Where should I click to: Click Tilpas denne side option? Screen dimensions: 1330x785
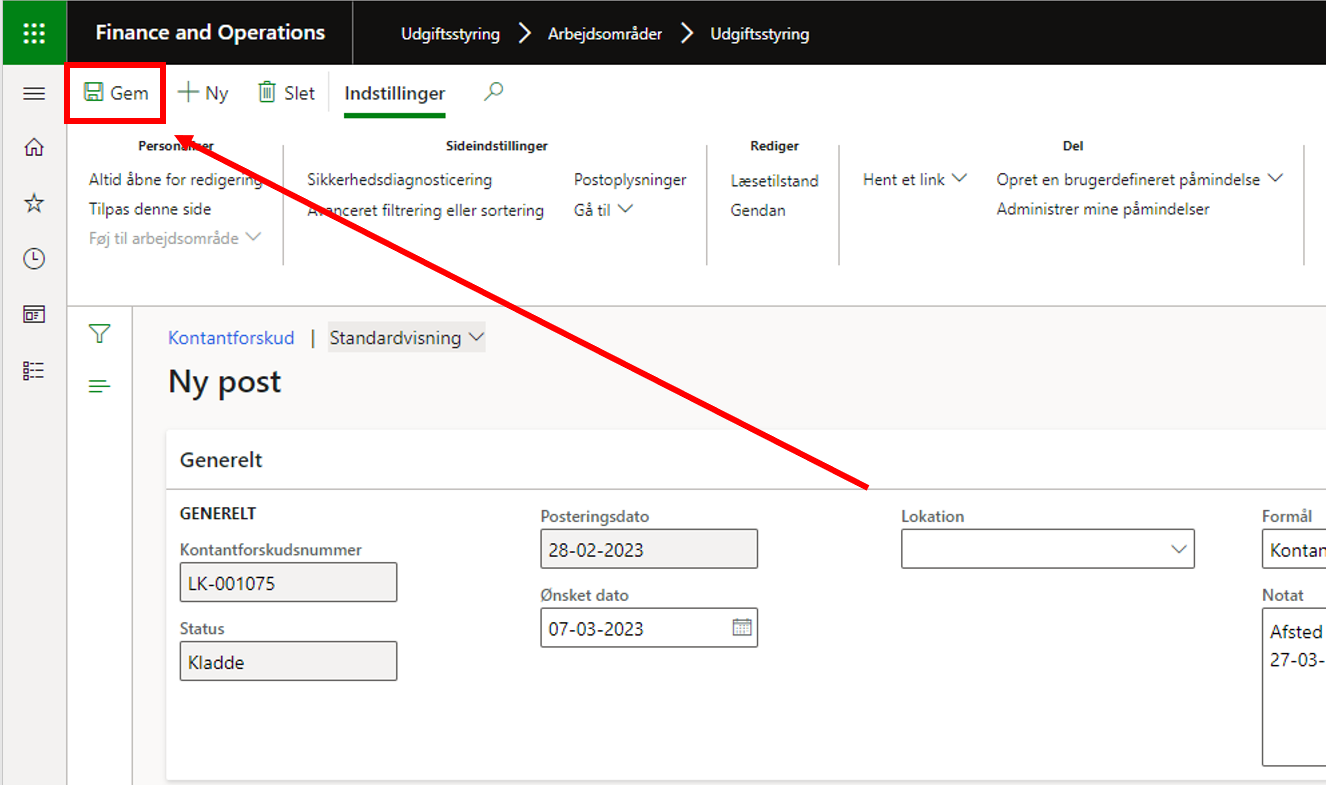point(150,209)
